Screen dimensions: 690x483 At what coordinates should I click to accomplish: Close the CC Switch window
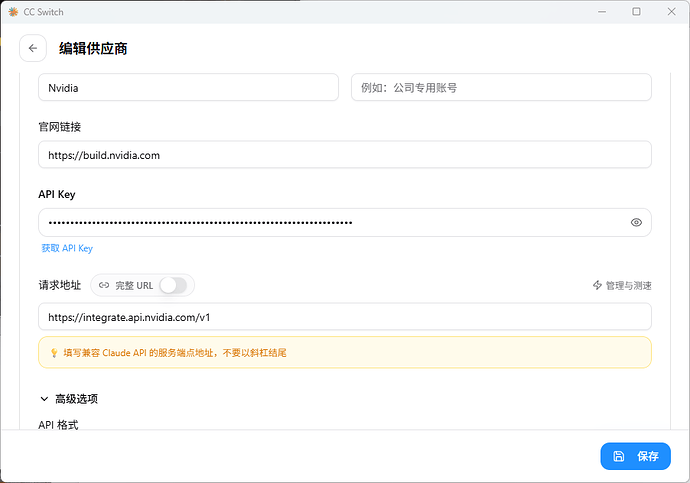(x=671, y=12)
